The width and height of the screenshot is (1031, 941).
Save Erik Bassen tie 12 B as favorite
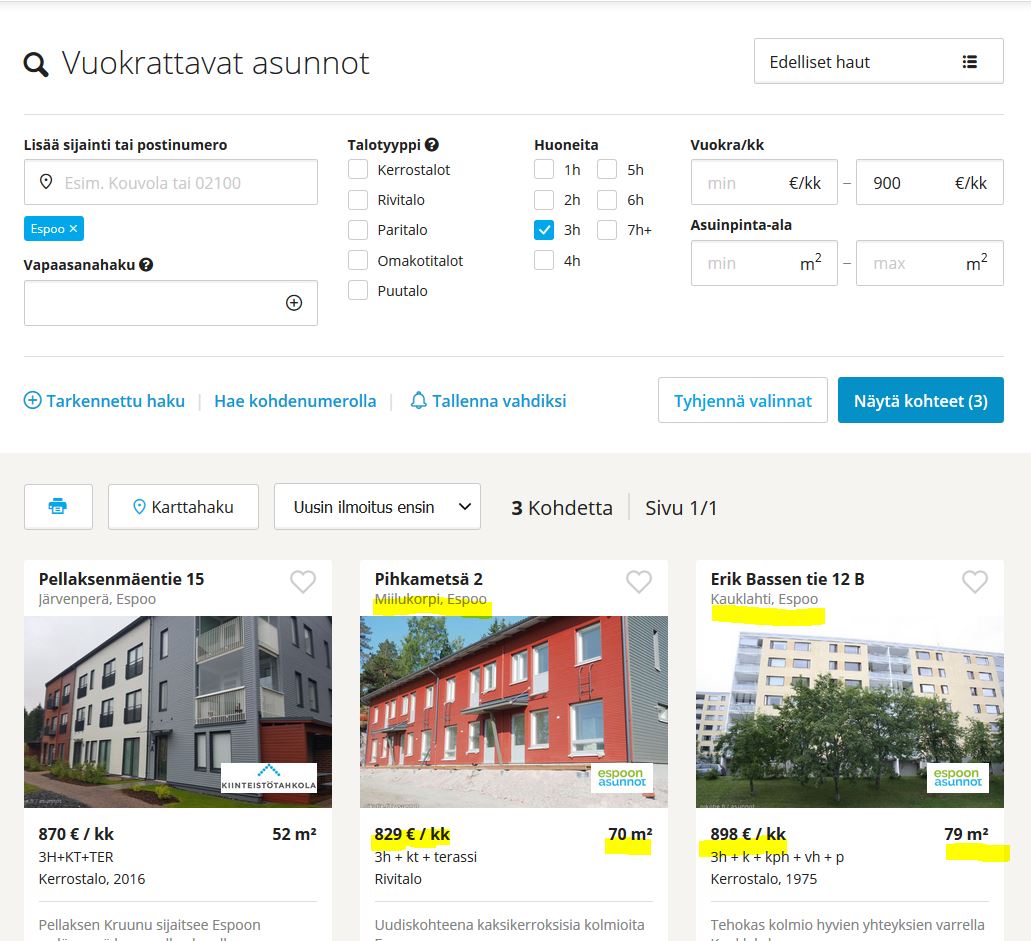point(974,582)
